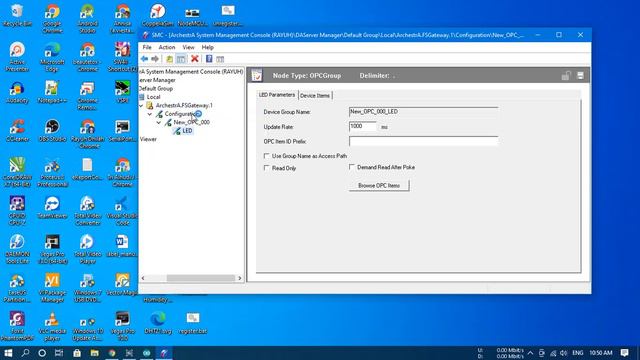Click the Chrome icon in the taskbar
Image resolution: width=640 pixels, height=360 pixels.
click(x=112, y=353)
